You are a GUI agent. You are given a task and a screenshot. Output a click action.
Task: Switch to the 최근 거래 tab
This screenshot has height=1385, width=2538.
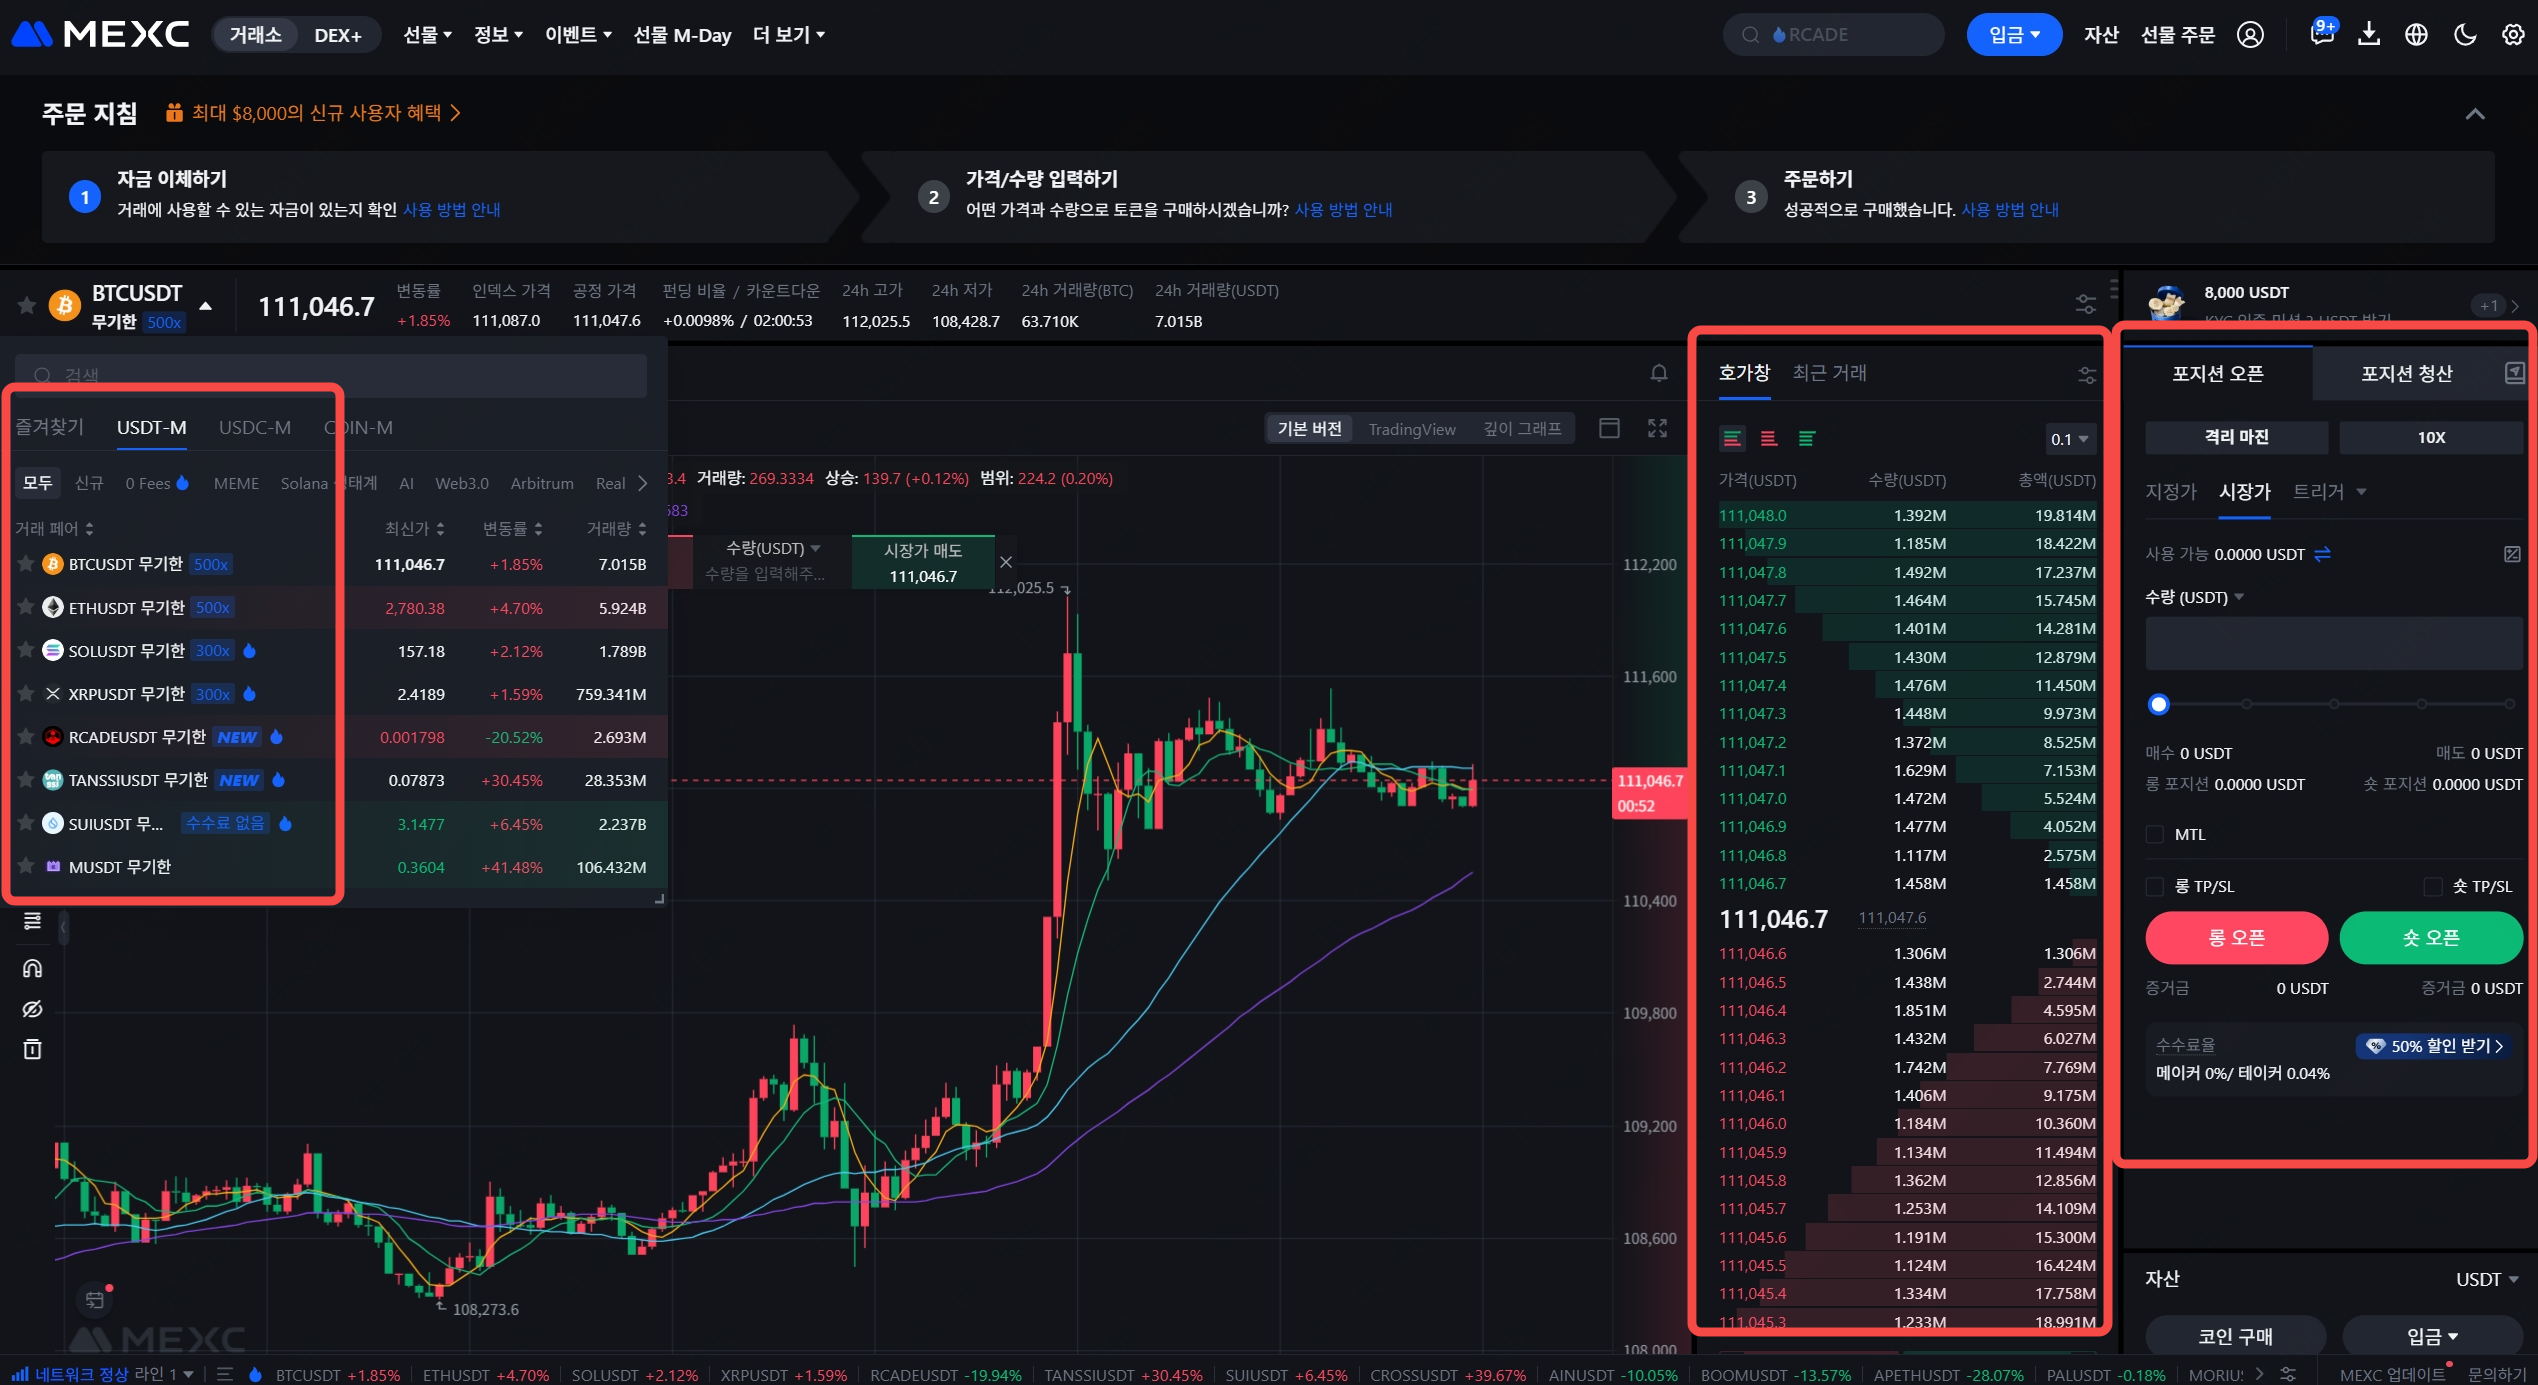click(x=1829, y=373)
